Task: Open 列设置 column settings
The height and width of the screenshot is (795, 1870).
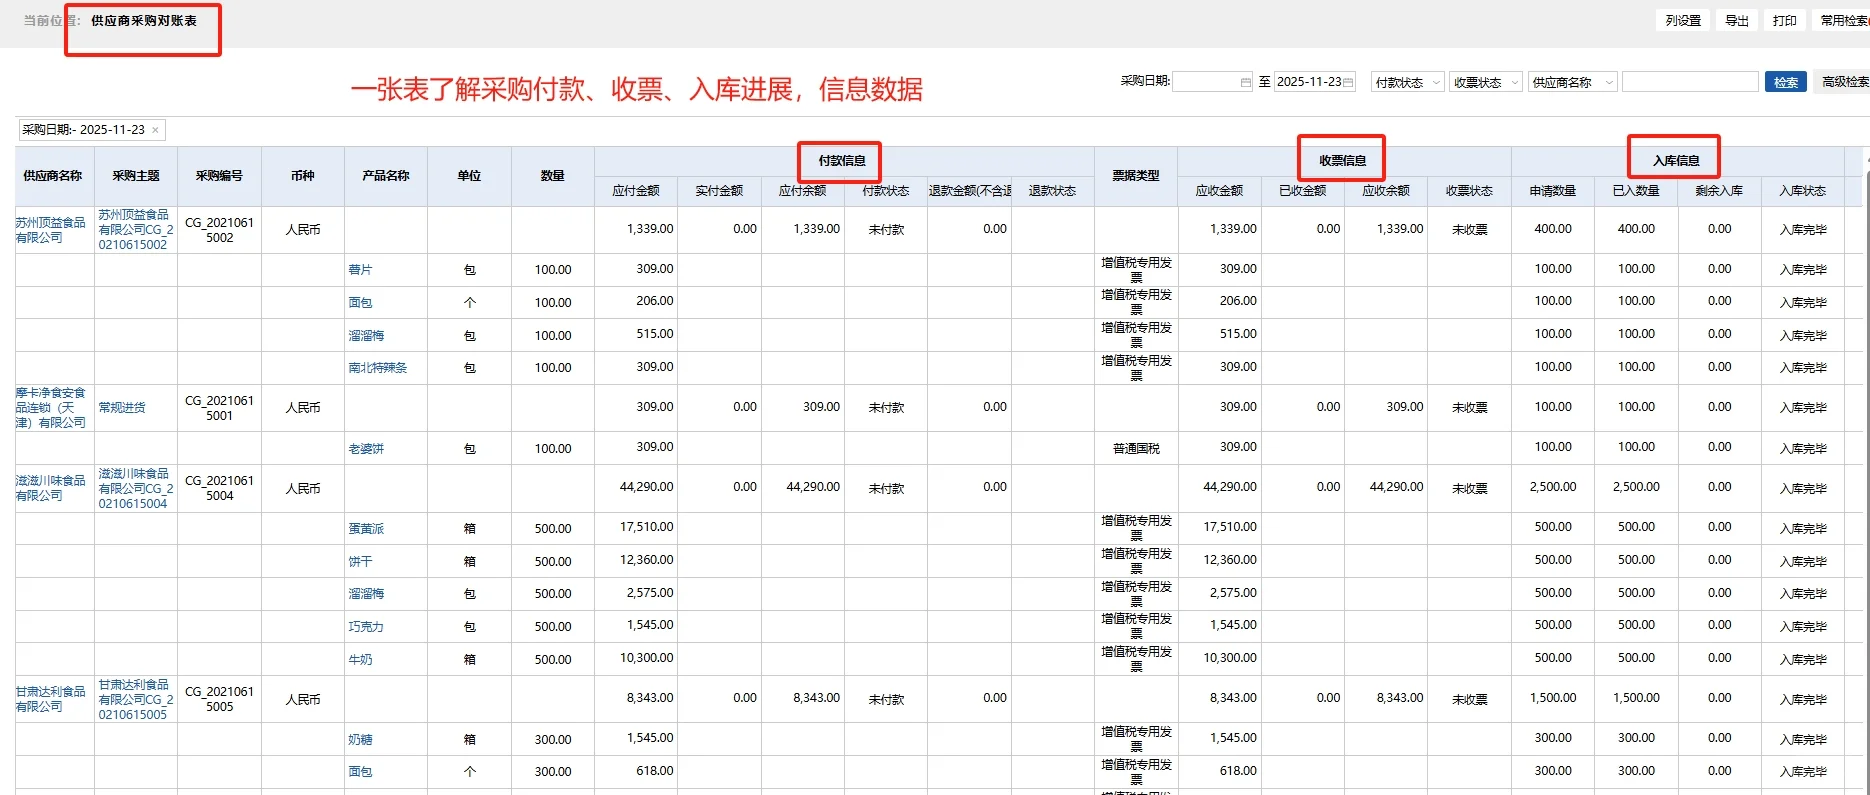Action: point(1683,20)
